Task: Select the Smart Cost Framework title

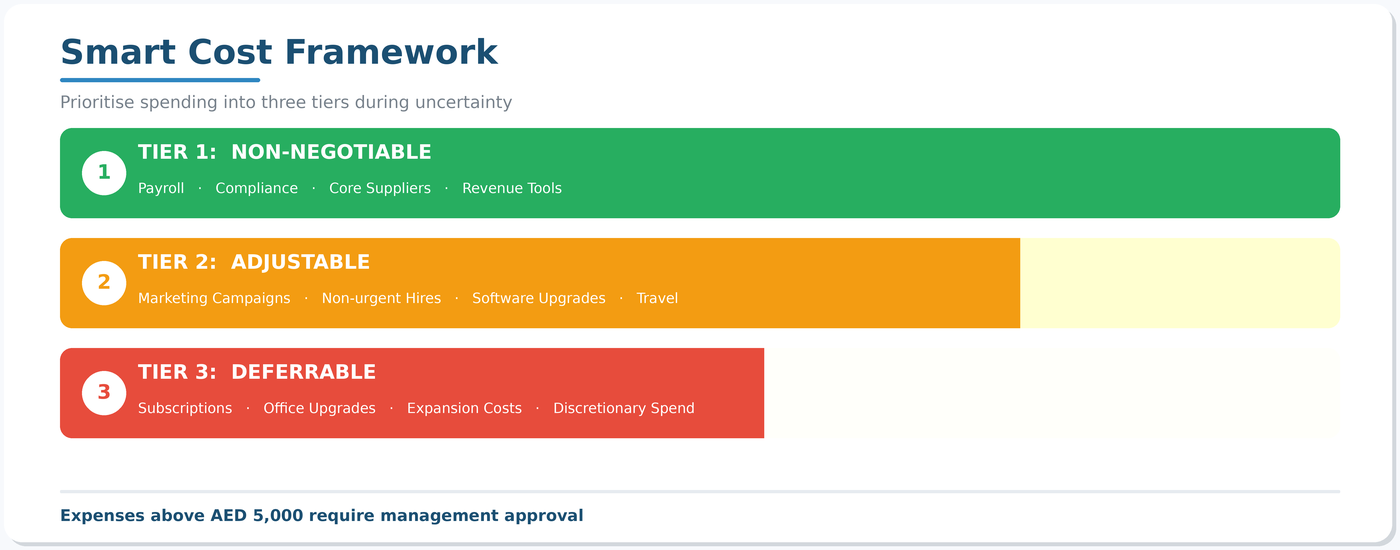Action: coord(279,52)
